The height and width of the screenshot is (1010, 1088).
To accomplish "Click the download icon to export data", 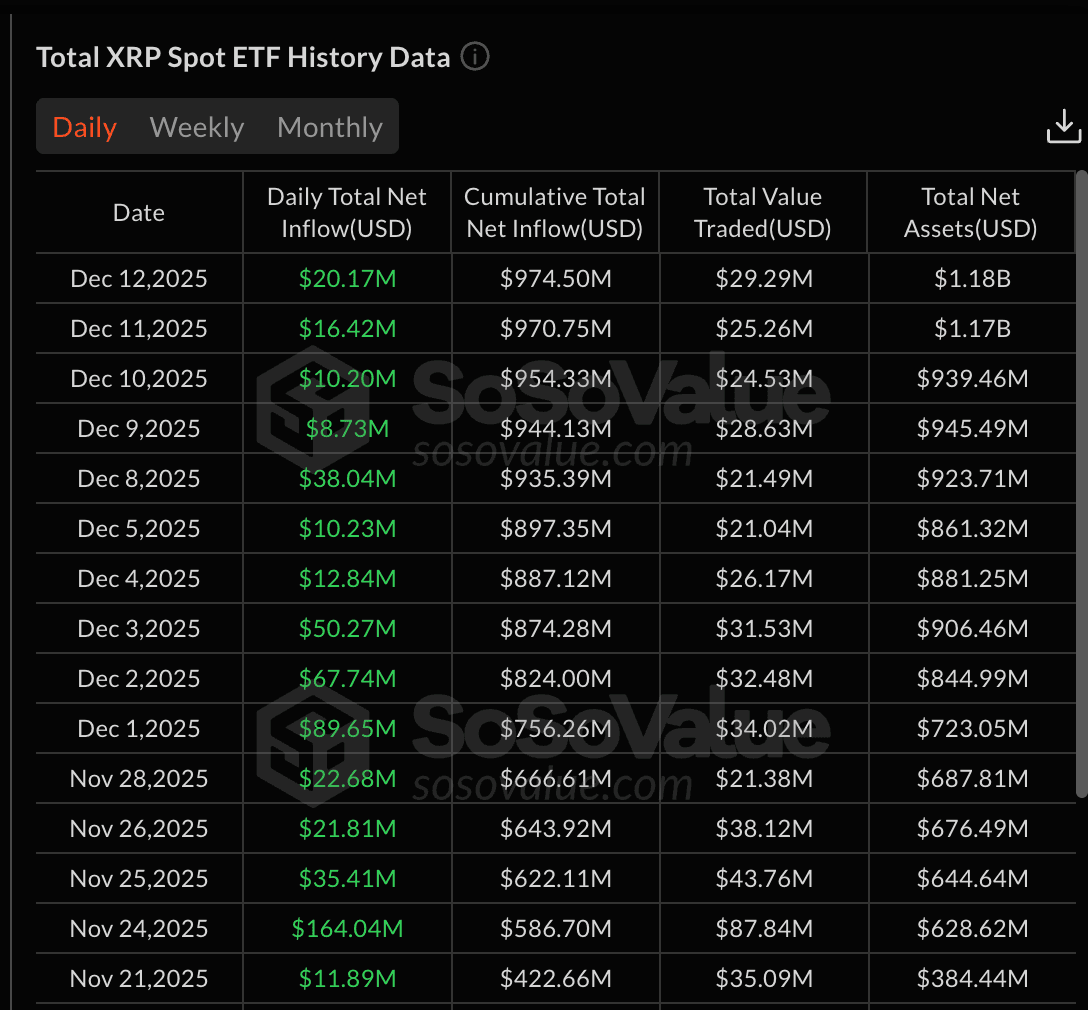I will pyautogui.click(x=1063, y=126).
